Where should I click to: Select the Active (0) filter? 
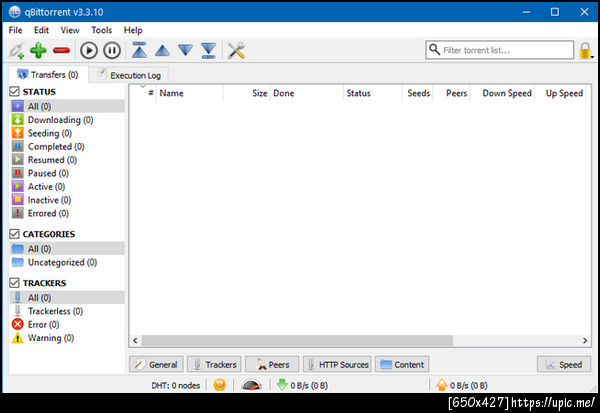(67, 187)
